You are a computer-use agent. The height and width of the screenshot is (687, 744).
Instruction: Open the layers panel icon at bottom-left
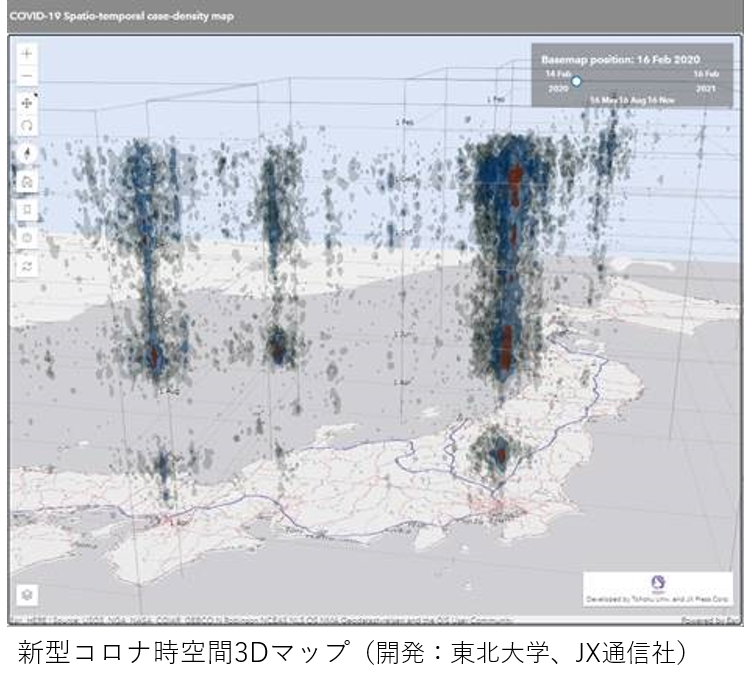tap(27, 594)
